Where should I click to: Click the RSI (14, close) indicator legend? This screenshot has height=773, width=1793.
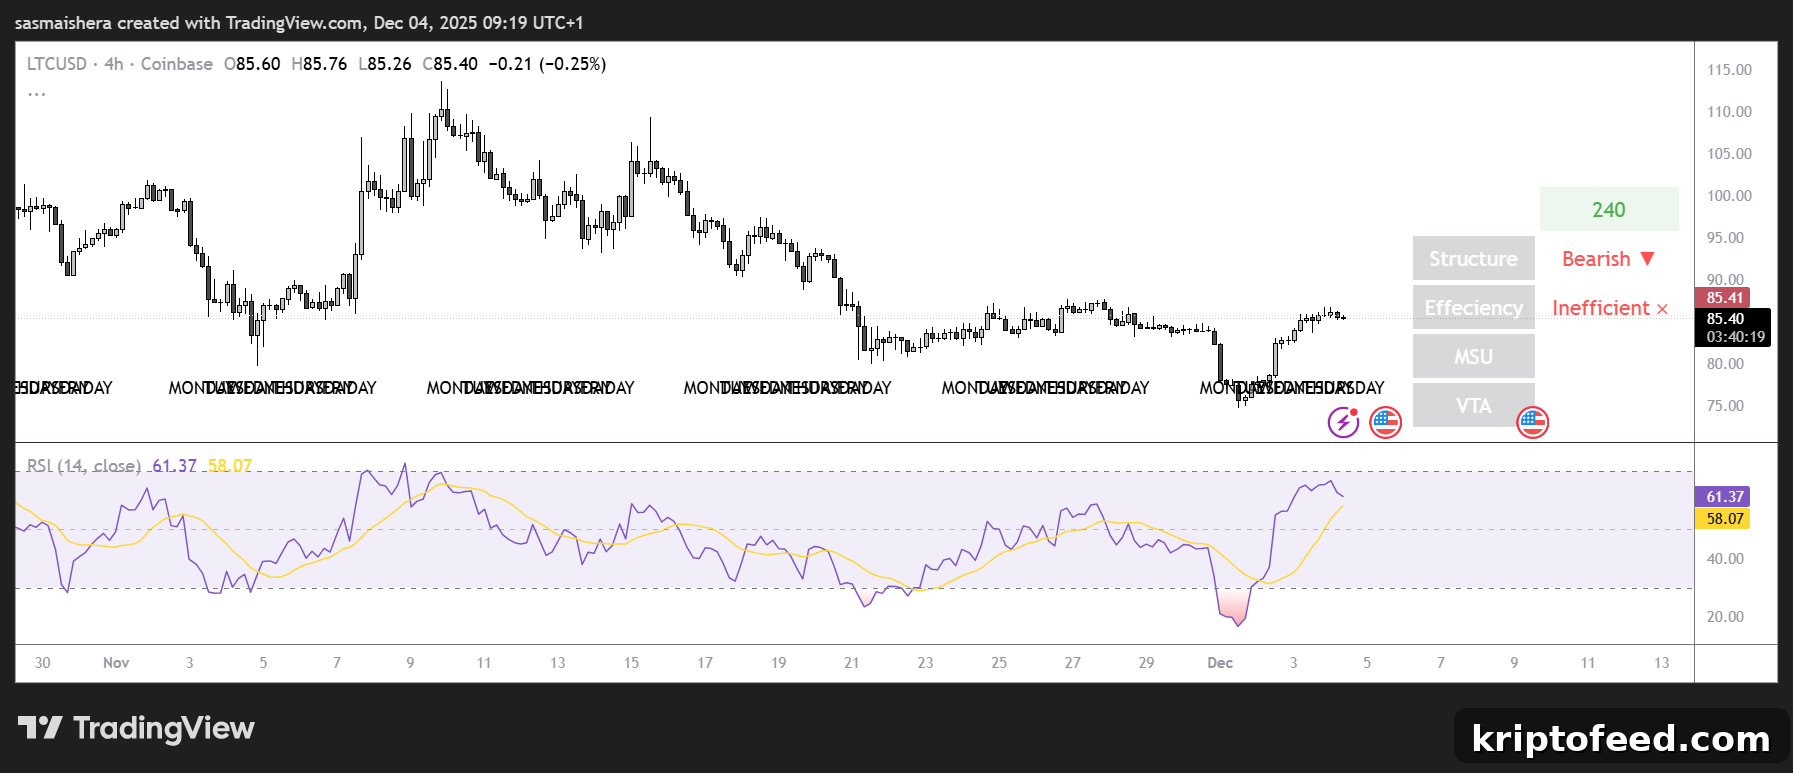point(84,466)
